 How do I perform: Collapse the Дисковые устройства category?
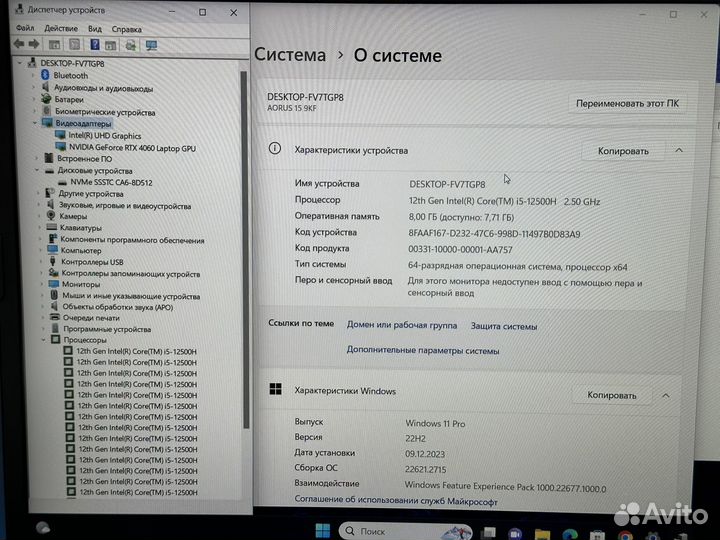[37, 170]
